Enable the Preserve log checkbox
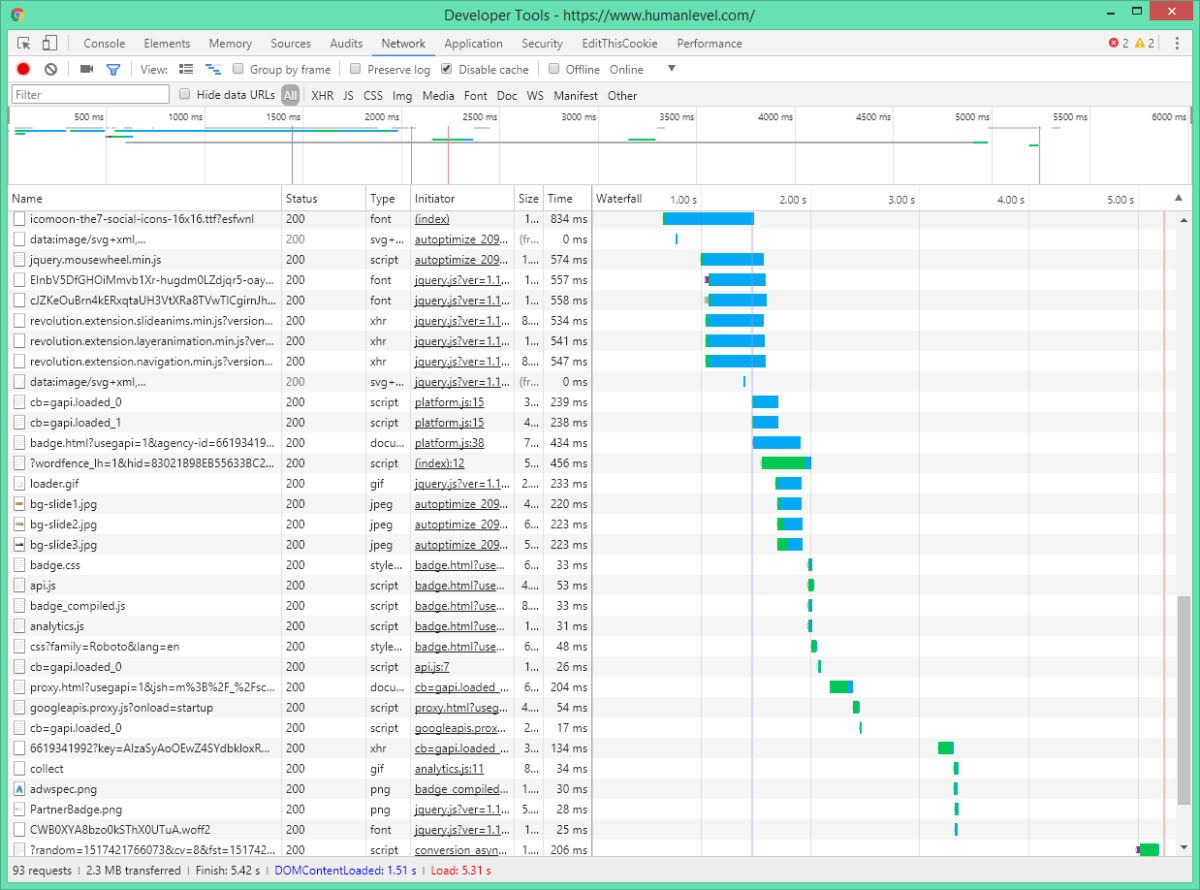 pos(355,69)
